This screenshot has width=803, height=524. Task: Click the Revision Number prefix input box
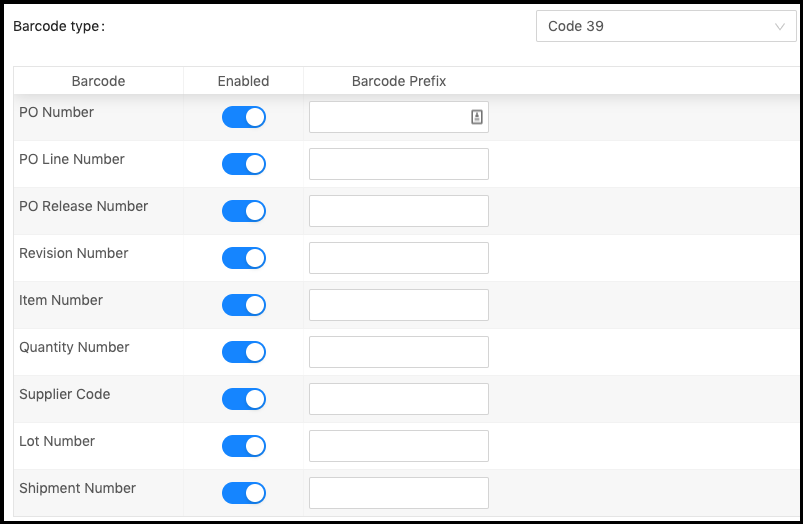399,258
